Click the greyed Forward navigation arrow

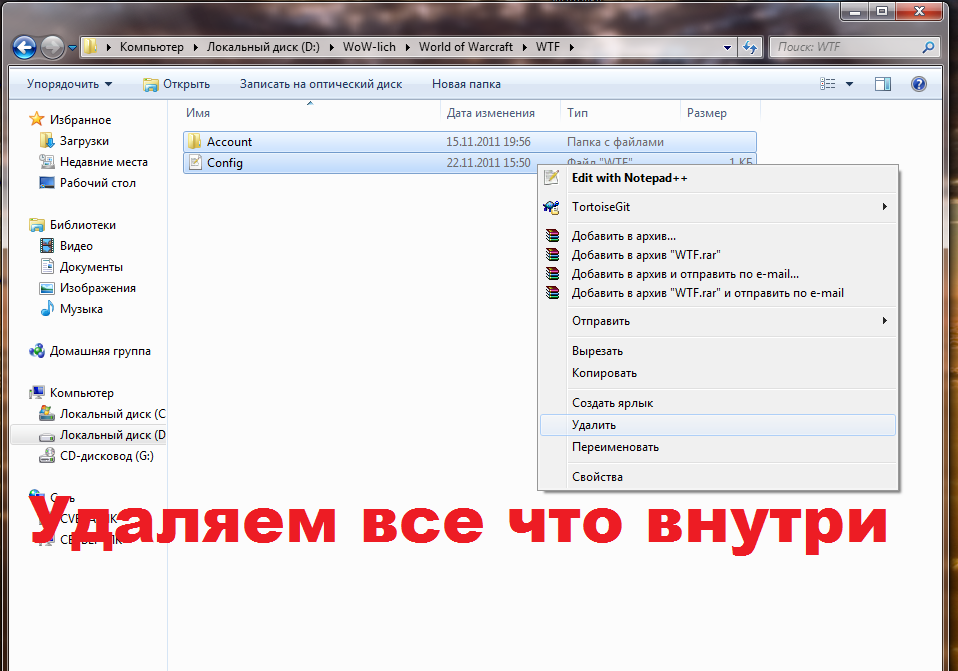point(53,47)
